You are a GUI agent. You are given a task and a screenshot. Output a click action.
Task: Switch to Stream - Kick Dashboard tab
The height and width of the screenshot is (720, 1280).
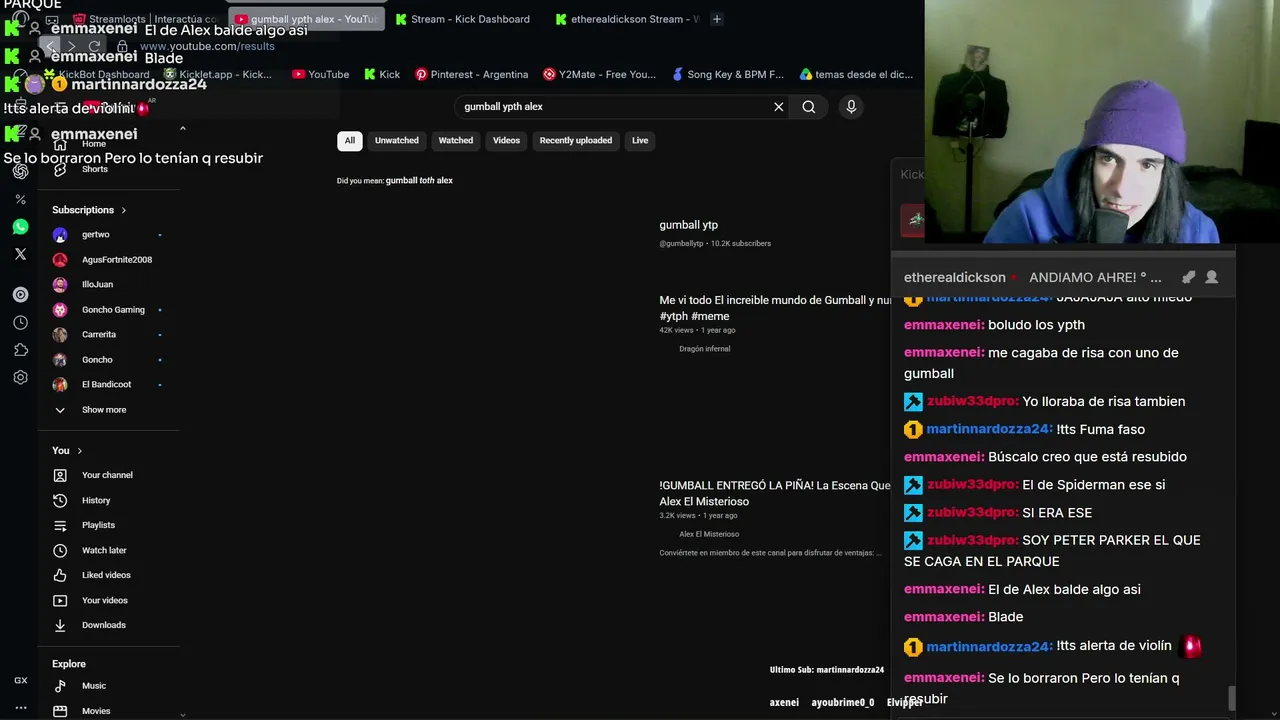click(462, 19)
